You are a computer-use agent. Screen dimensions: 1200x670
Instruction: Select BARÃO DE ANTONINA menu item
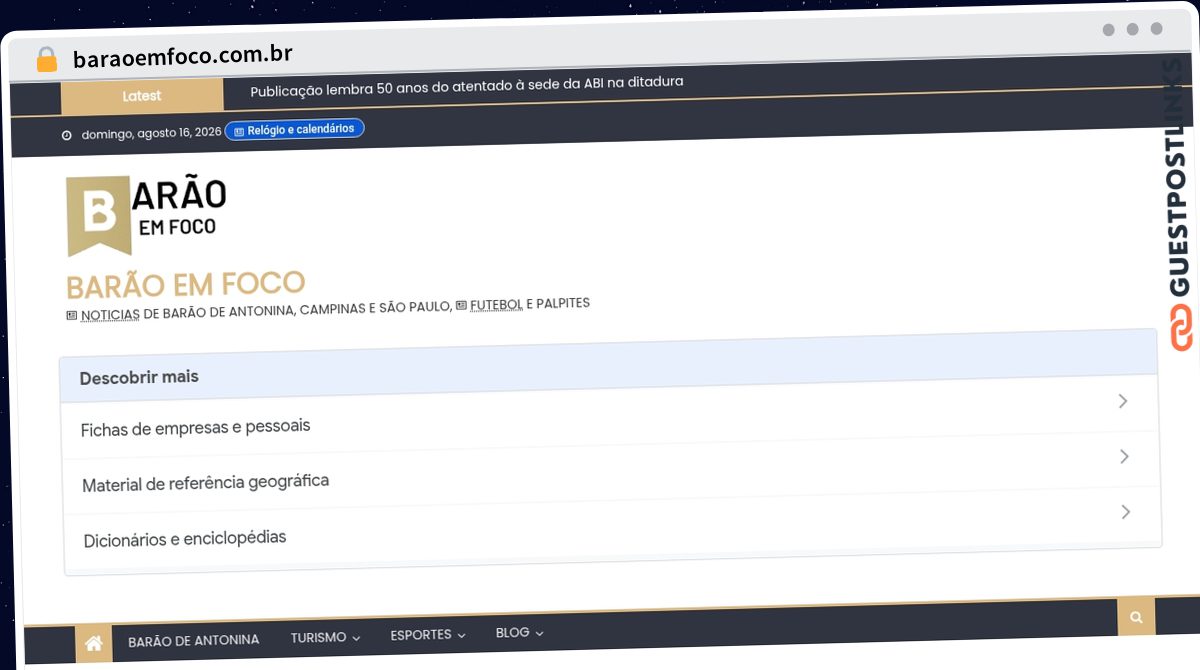tap(194, 641)
